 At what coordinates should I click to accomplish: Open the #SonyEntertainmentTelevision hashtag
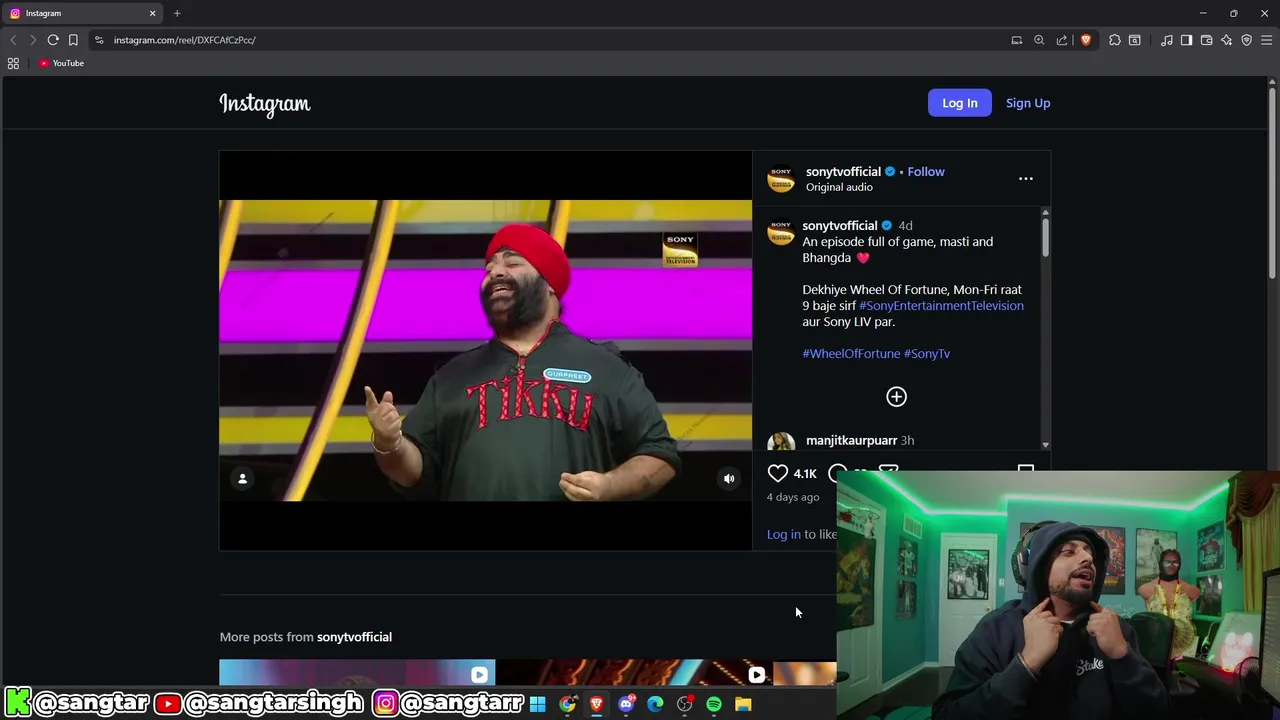(x=941, y=305)
